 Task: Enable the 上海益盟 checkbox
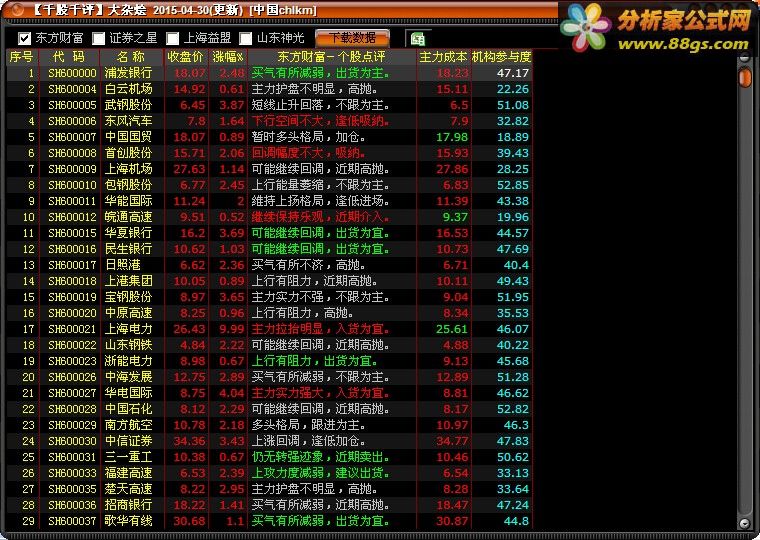click(x=173, y=38)
